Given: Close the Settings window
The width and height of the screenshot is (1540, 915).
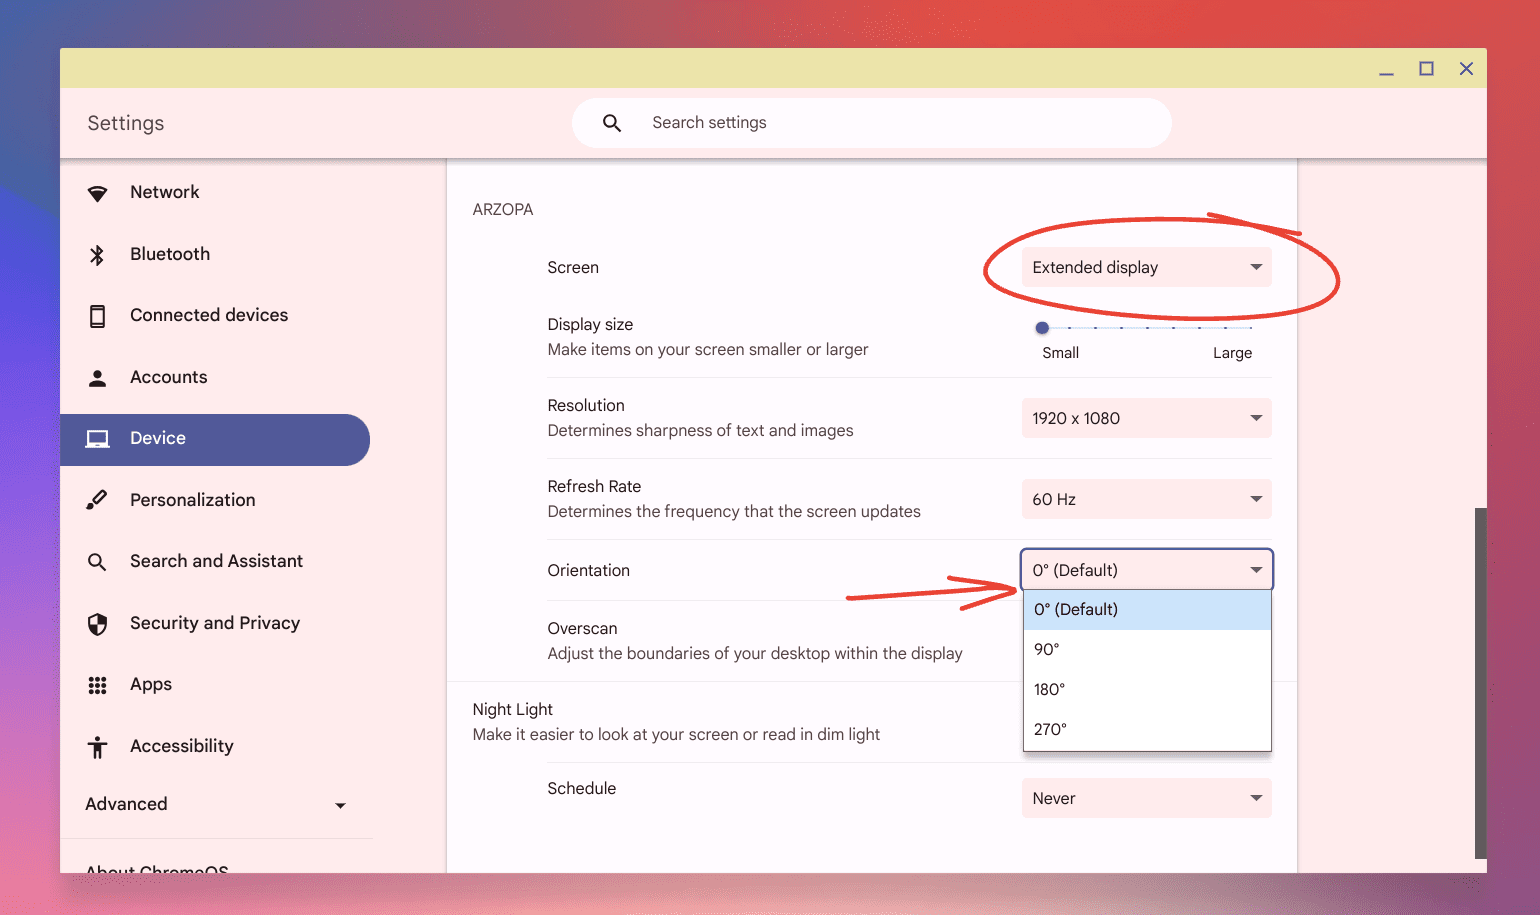Looking at the screenshot, I should [1466, 69].
